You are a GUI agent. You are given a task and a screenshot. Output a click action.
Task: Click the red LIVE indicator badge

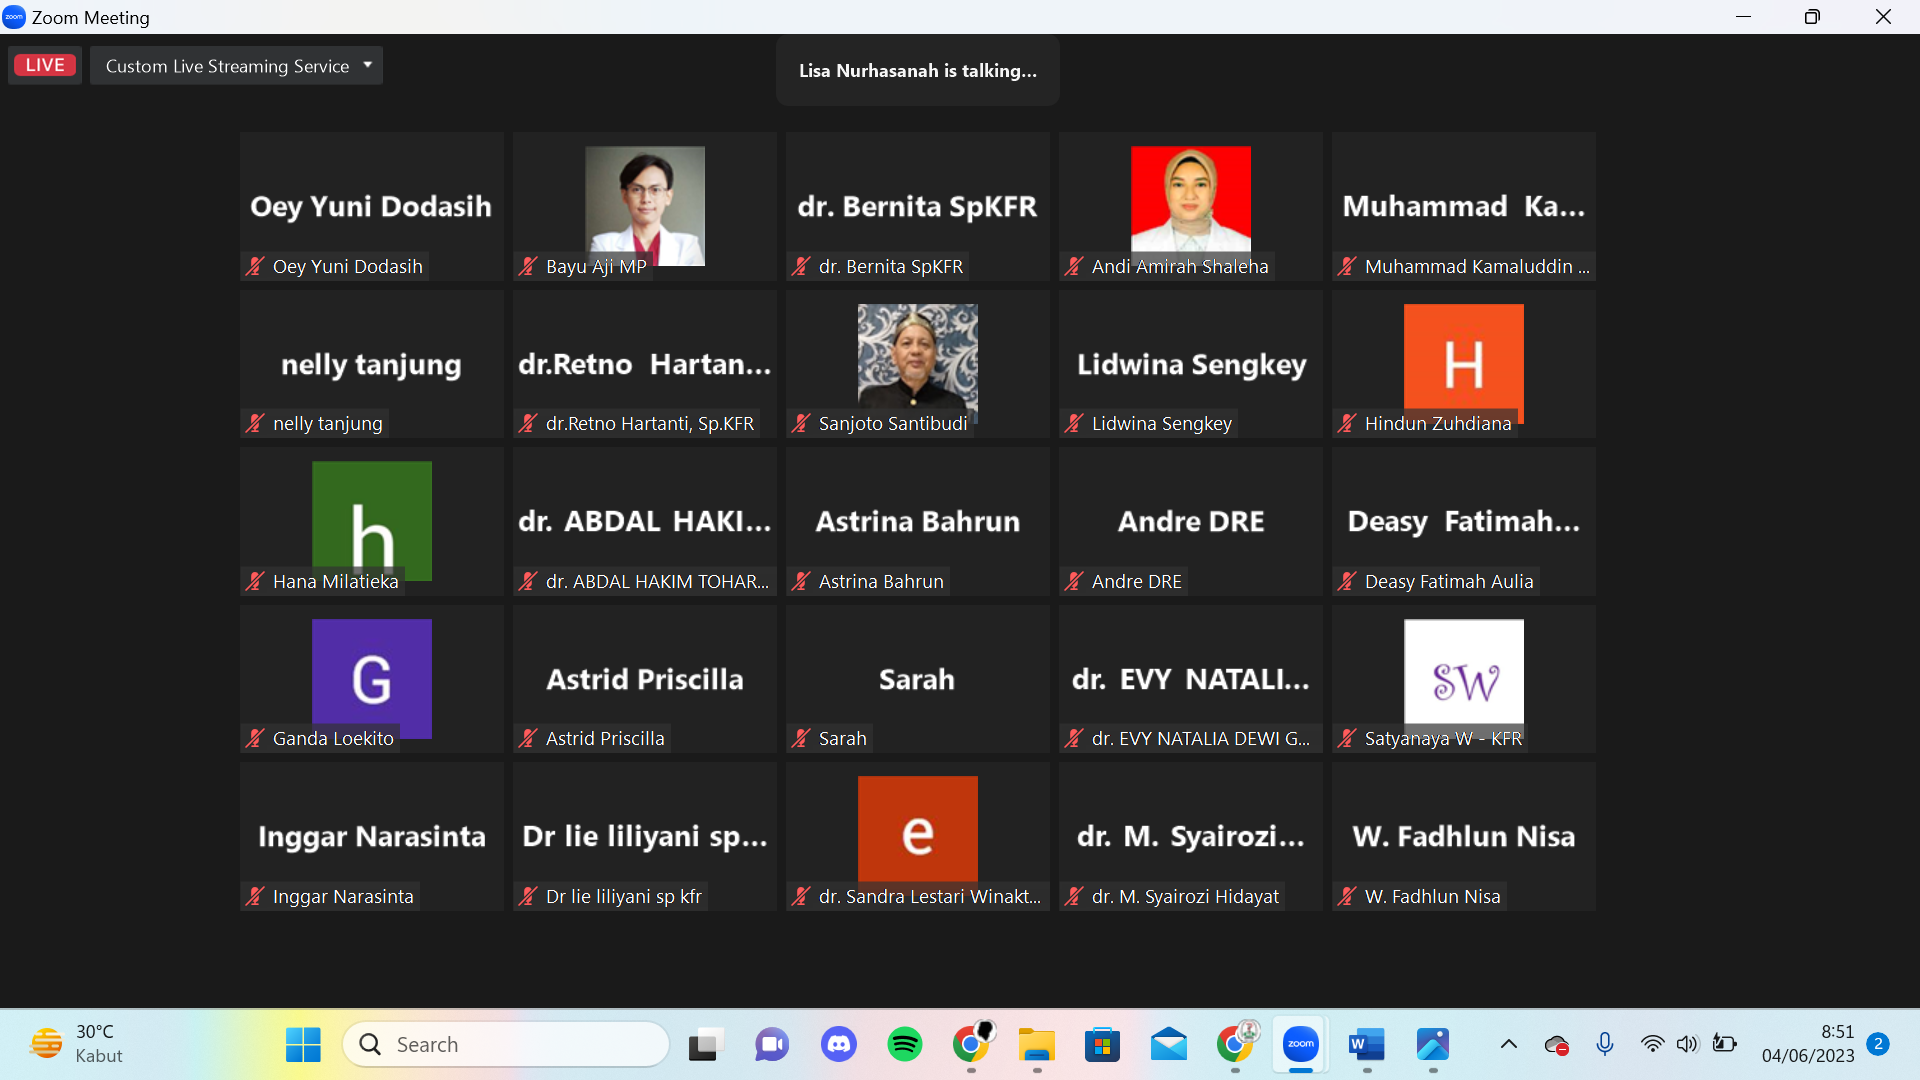click(45, 65)
